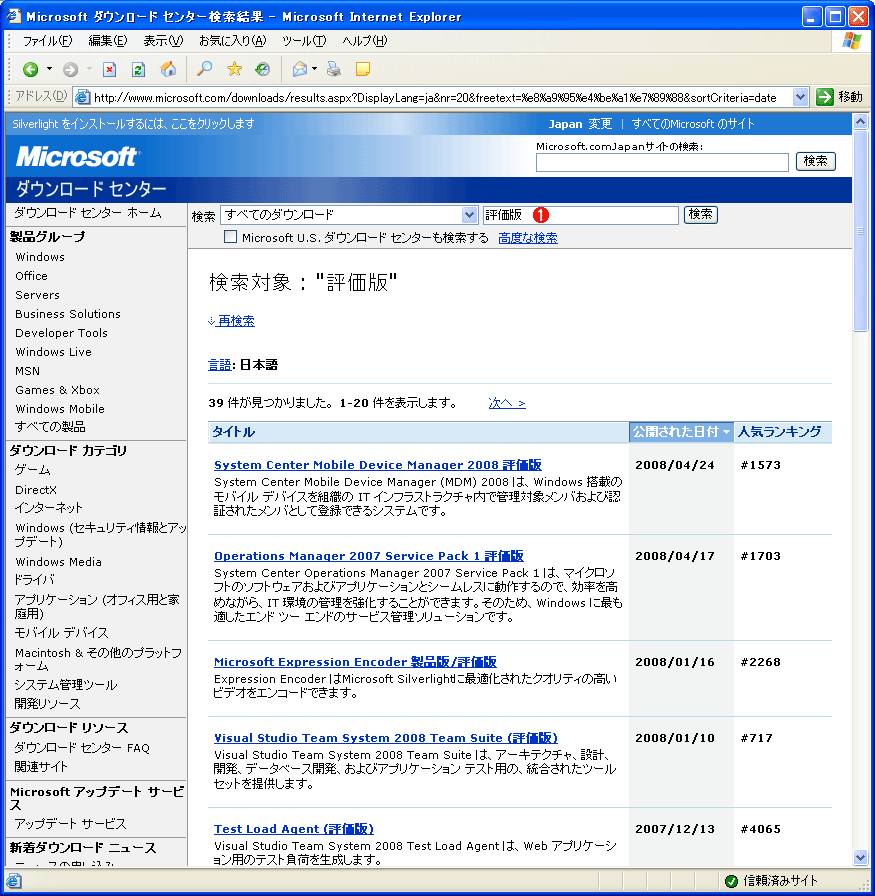Go to the Home page icon
Viewport: 875px width, 896px height.
168,69
